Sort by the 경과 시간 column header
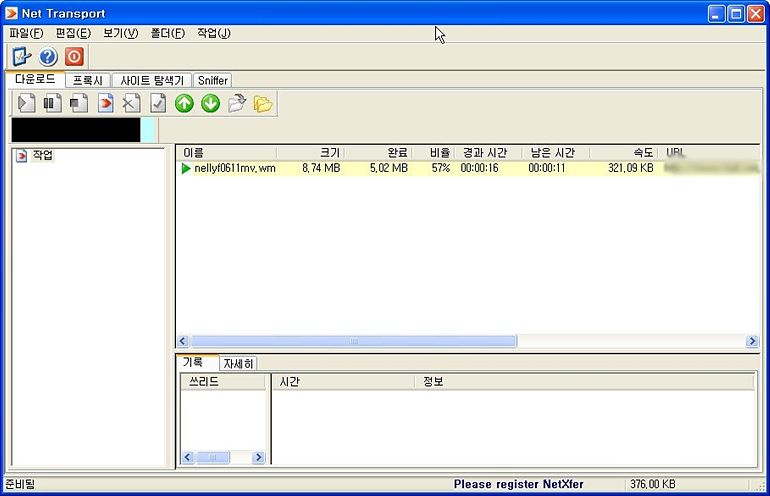Viewport: 770px width, 496px height. click(x=488, y=153)
